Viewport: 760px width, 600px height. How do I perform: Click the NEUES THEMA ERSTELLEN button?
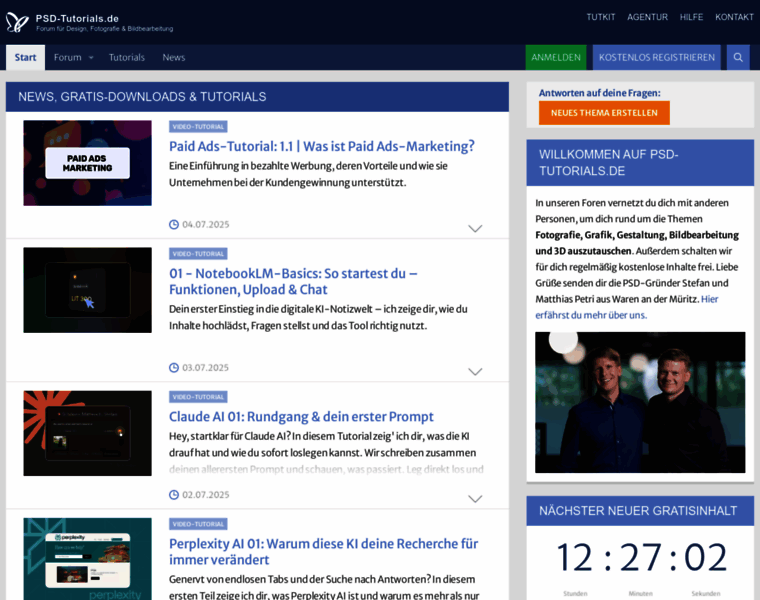click(x=604, y=112)
